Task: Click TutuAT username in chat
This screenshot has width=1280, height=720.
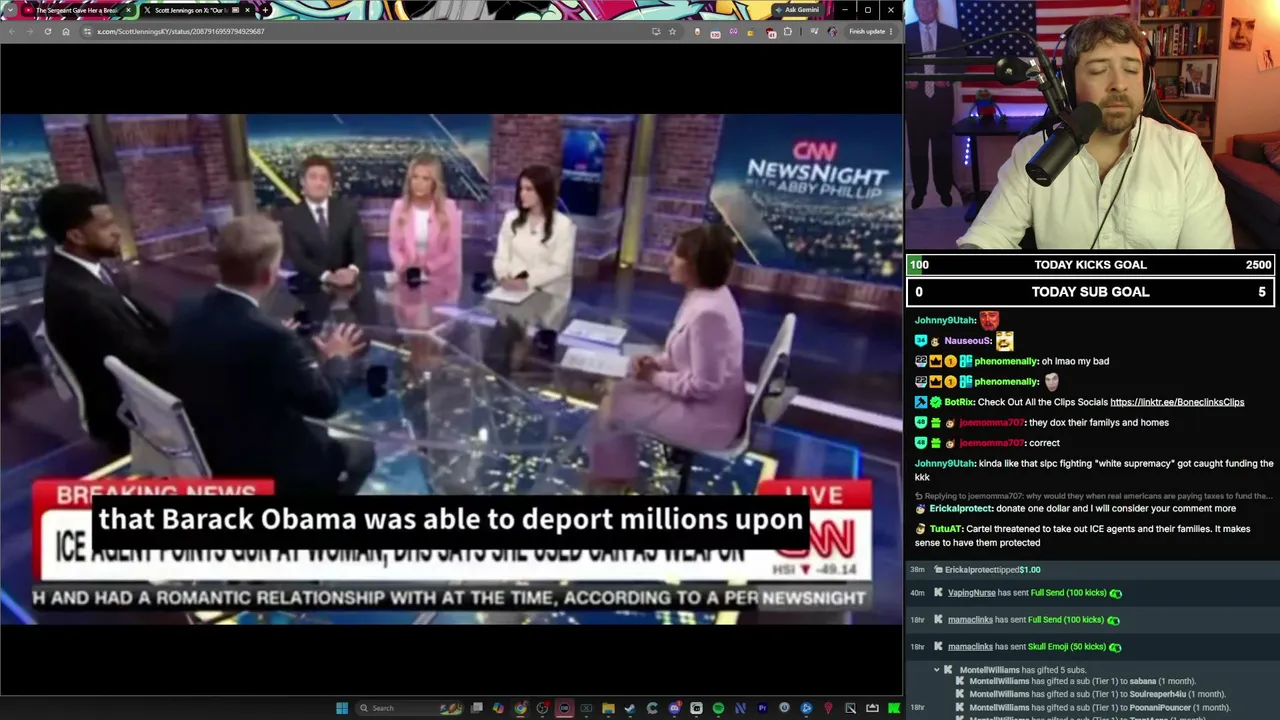Action: [x=945, y=529]
